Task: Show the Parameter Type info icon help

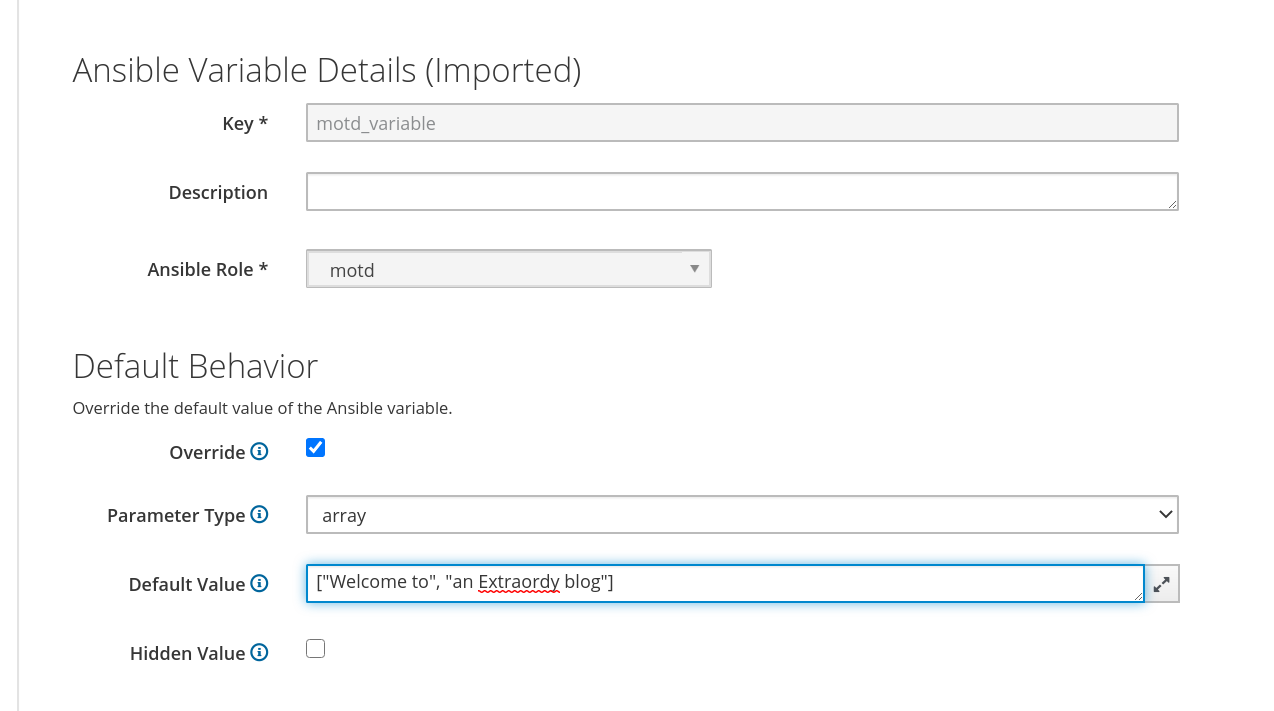Action: coord(259,514)
